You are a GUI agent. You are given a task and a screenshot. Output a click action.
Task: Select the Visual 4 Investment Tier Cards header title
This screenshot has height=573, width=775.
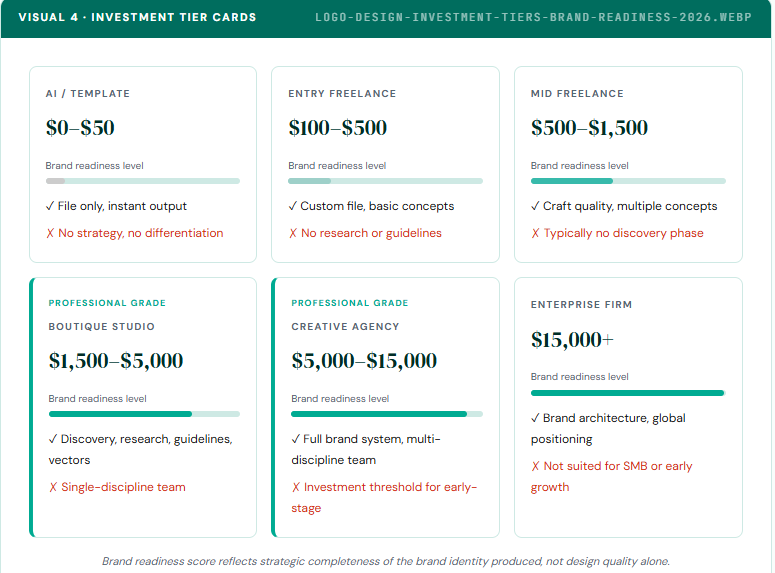coord(137,17)
